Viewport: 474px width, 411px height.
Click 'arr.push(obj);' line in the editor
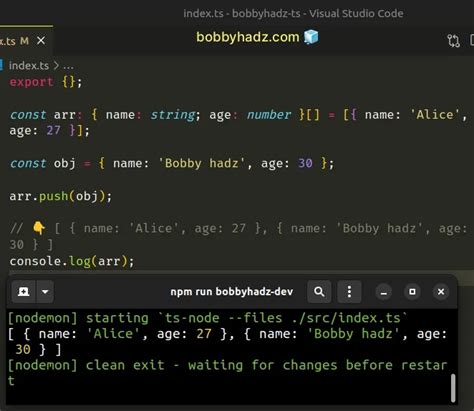[61, 196]
